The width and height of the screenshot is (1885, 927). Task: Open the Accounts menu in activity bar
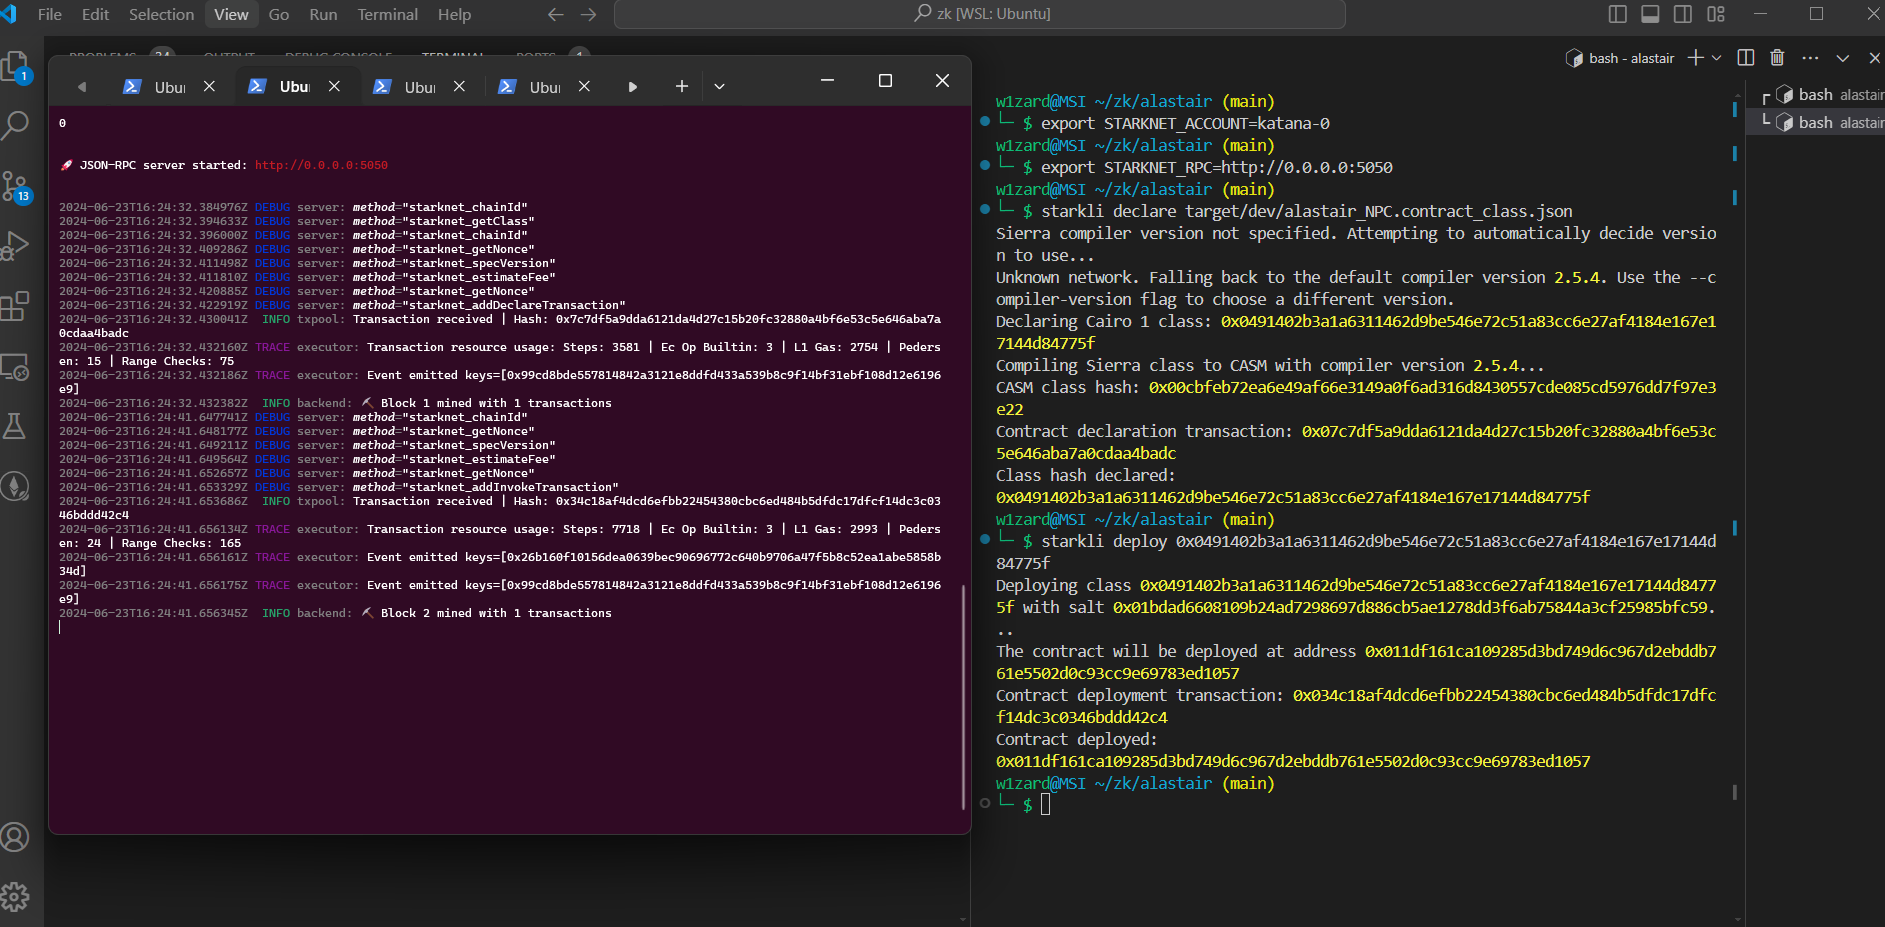(15, 836)
